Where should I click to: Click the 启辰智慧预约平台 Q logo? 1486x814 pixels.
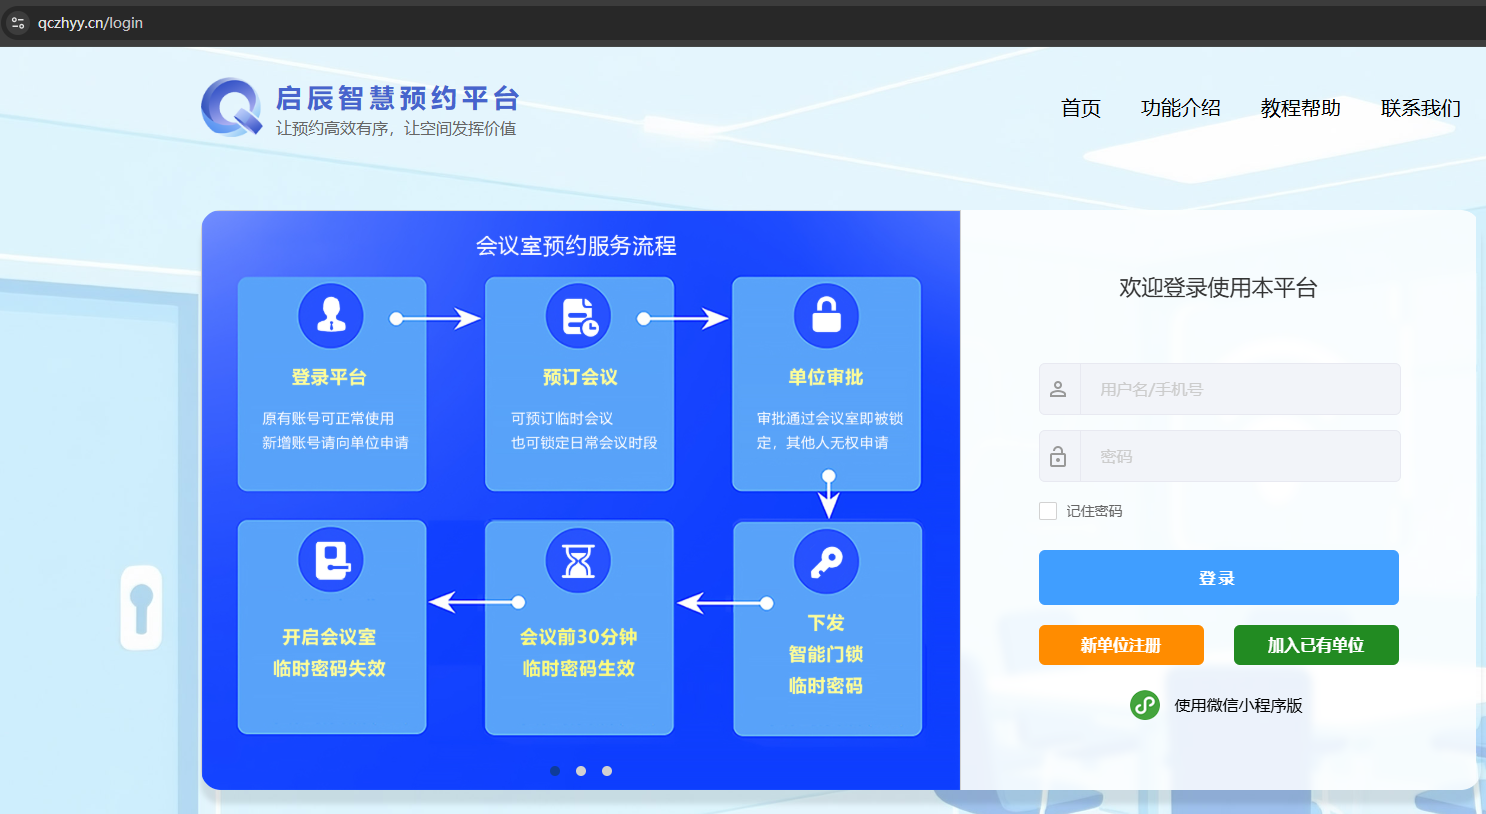tap(231, 107)
